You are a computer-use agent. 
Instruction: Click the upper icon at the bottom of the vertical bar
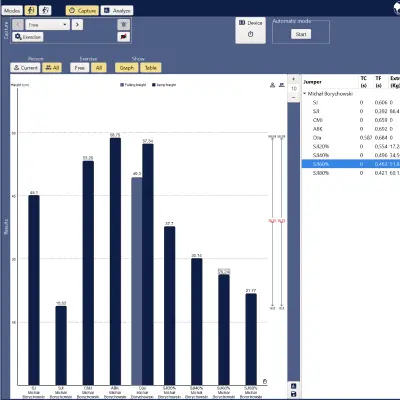[294, 386]
